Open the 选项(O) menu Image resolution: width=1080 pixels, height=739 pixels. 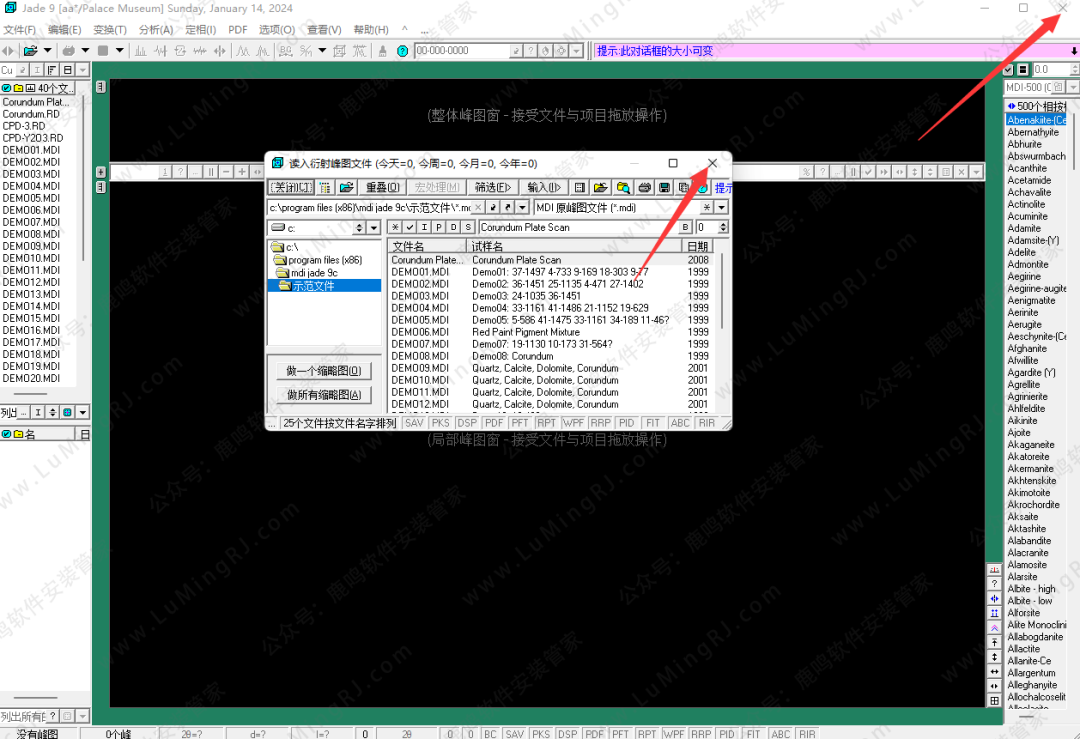(x=276, y=29)
